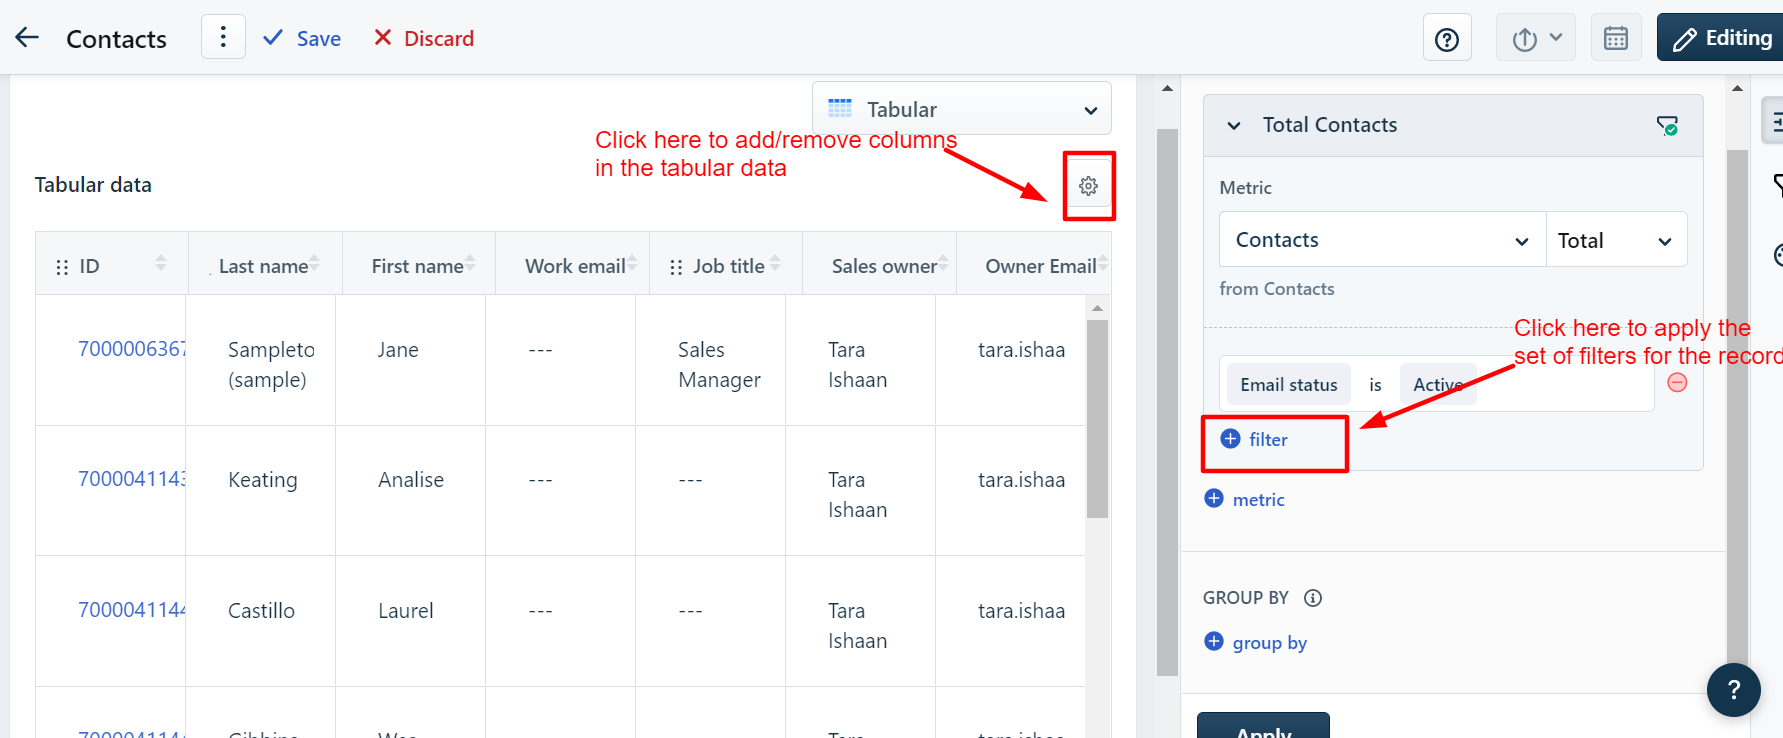Click the 'Contacts' page title

point(116,39)
